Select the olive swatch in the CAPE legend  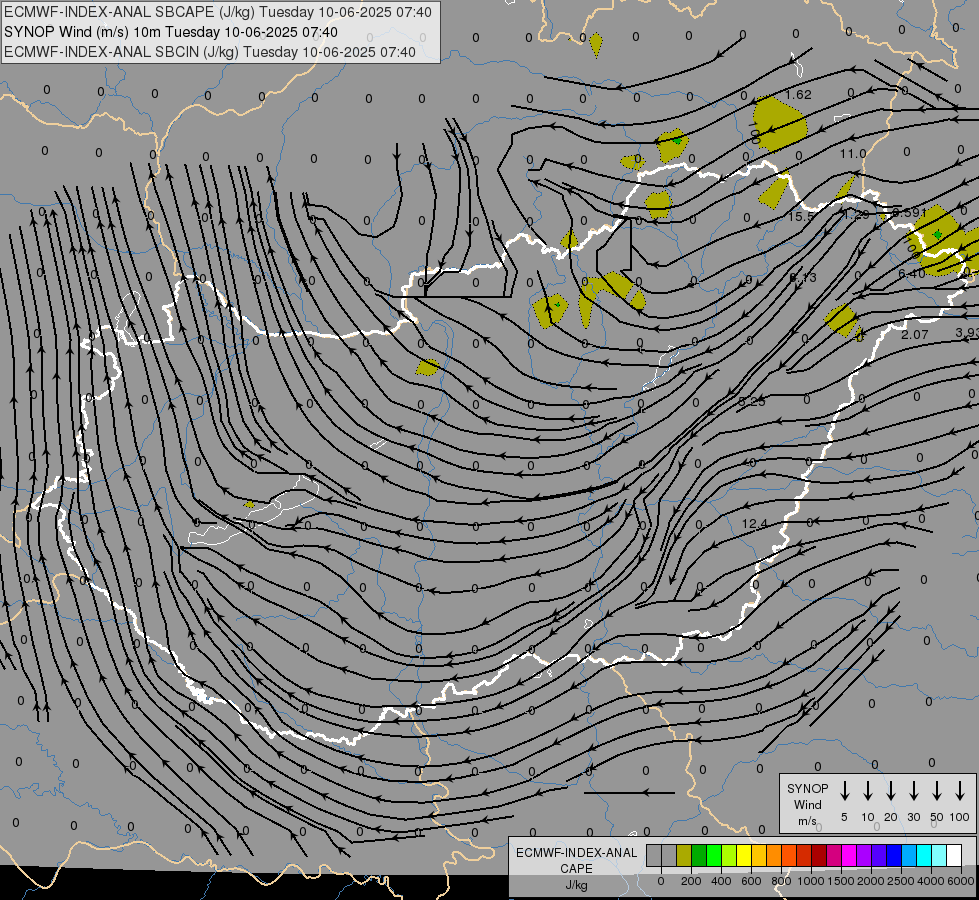[684, 855]
